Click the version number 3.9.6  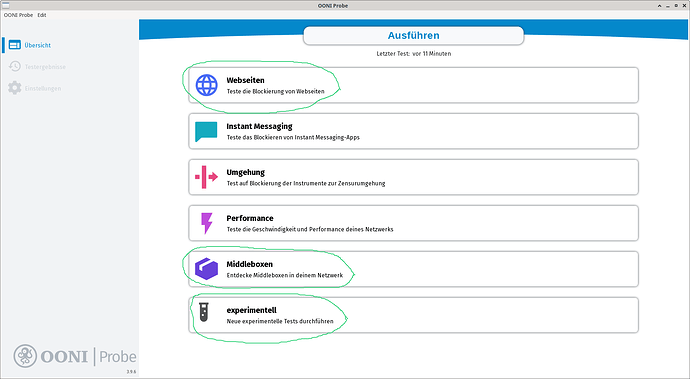(131, 372)
